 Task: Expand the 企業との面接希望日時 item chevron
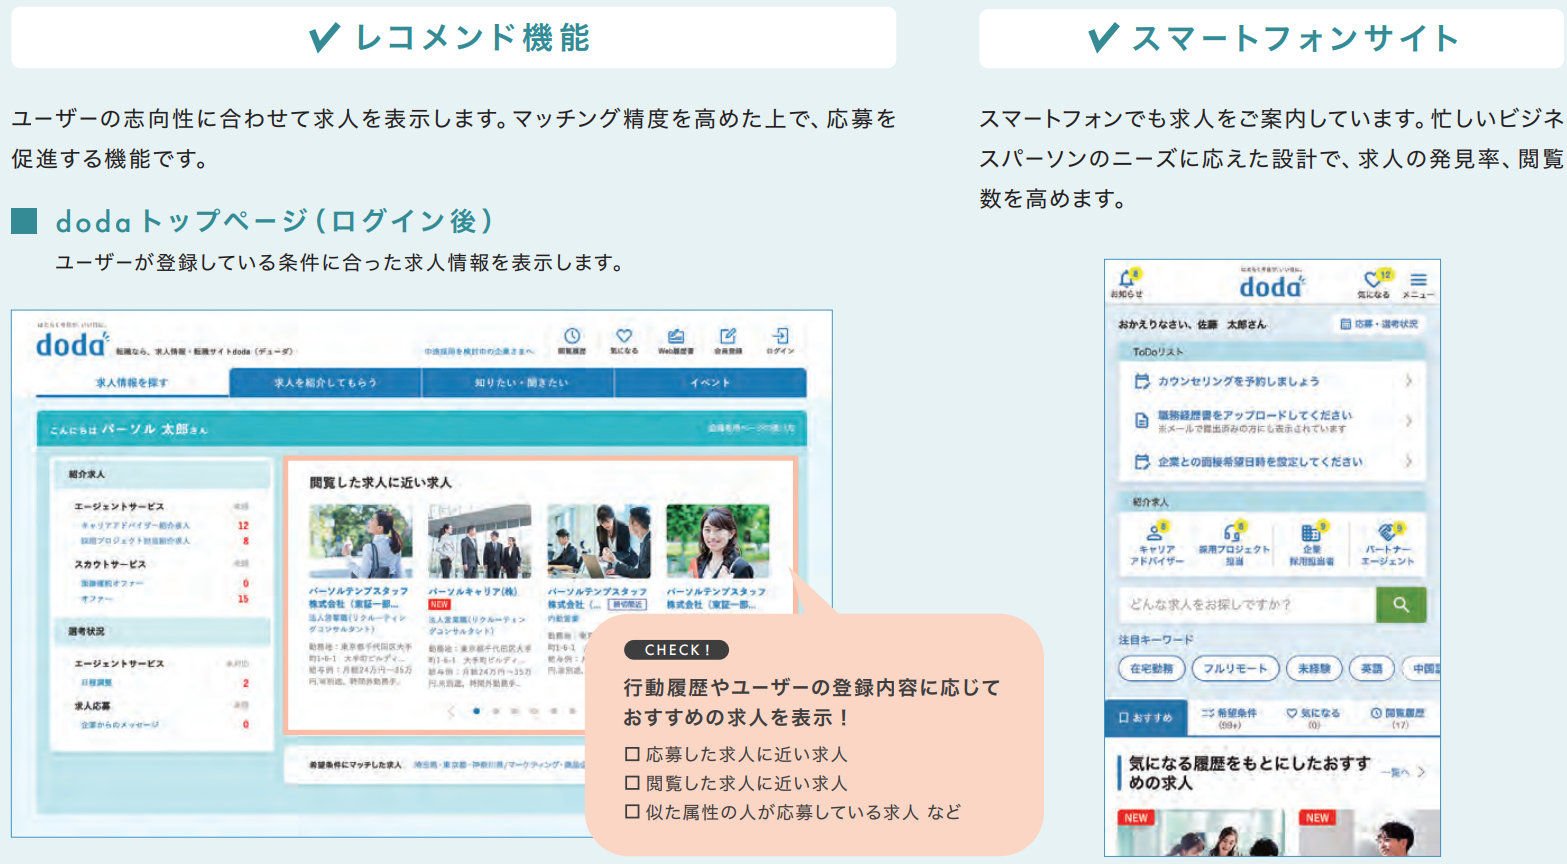pyautogui.click(x=1408, y=462)
